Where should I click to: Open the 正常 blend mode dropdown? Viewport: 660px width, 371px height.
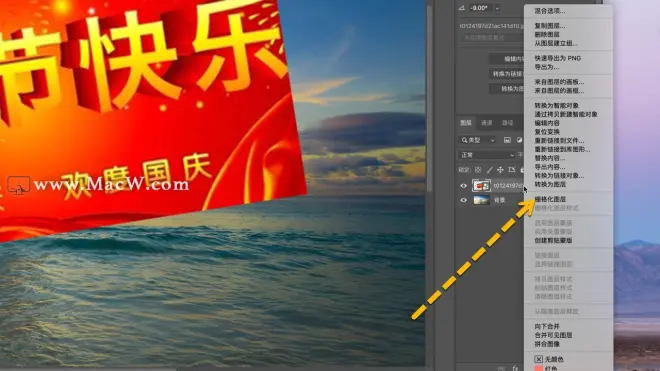(487, 155)
